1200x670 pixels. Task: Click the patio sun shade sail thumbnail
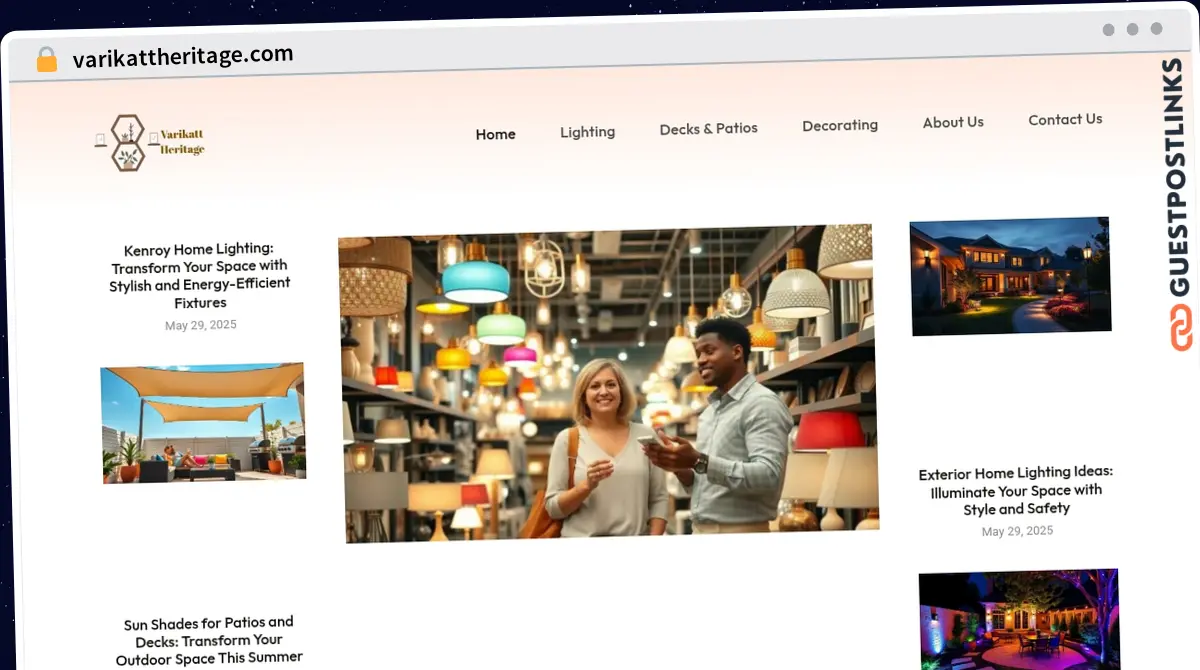click(x=203, y=423)
